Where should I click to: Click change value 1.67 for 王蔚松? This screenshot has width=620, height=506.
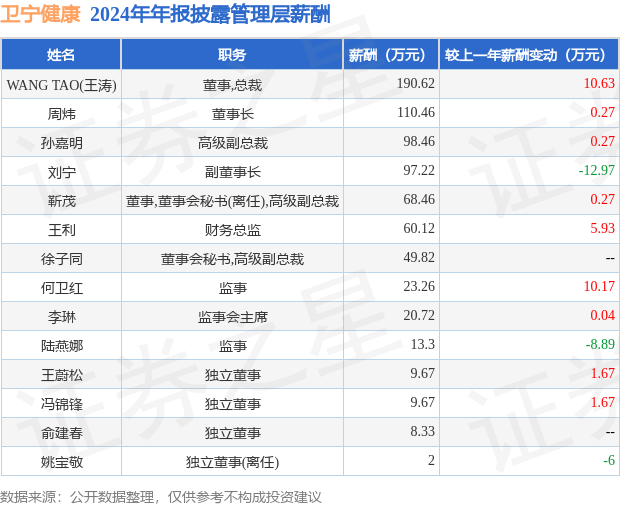coord(602,373)
